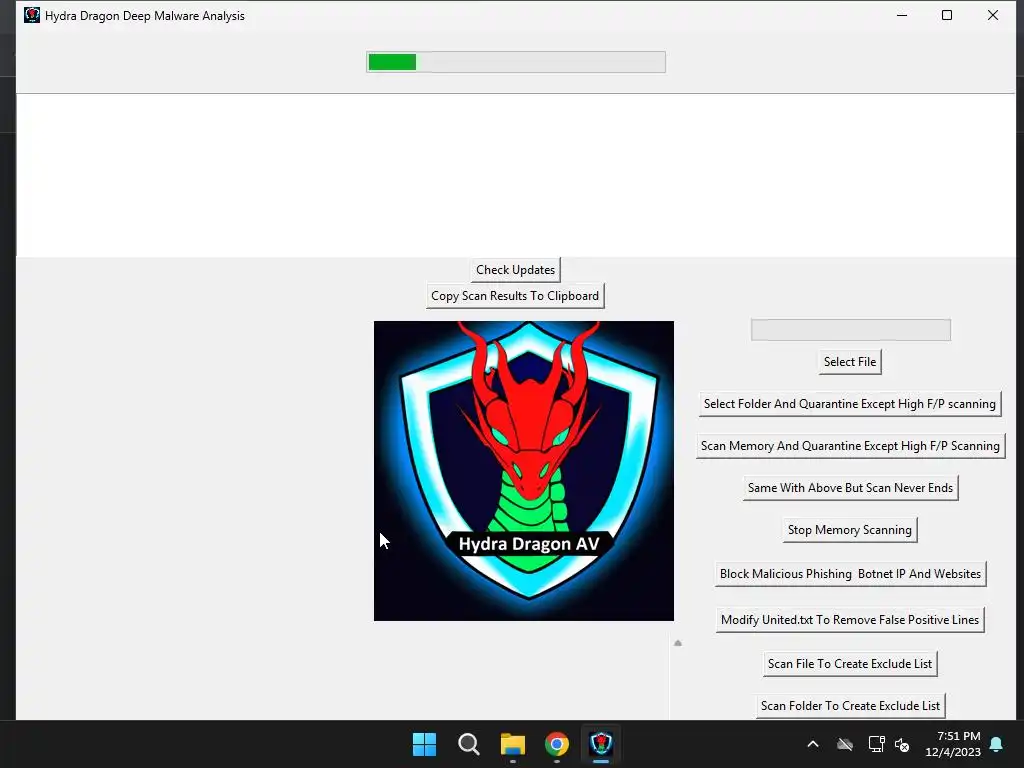The image size is (1024, 768).
Task: Copy Scan Results To Clipboard
Action: (x=515, y=296)
